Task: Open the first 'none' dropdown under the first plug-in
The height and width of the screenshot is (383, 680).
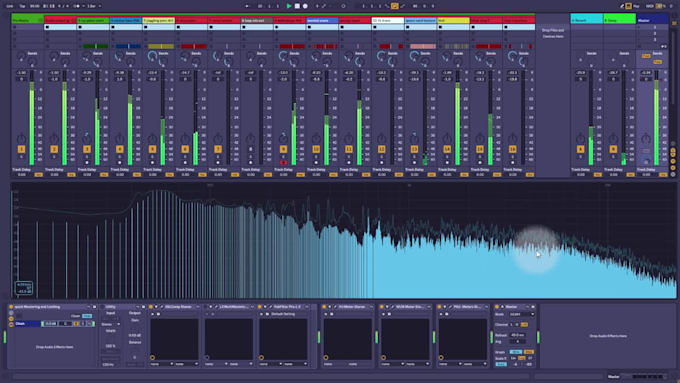Action: pos(161,364)
